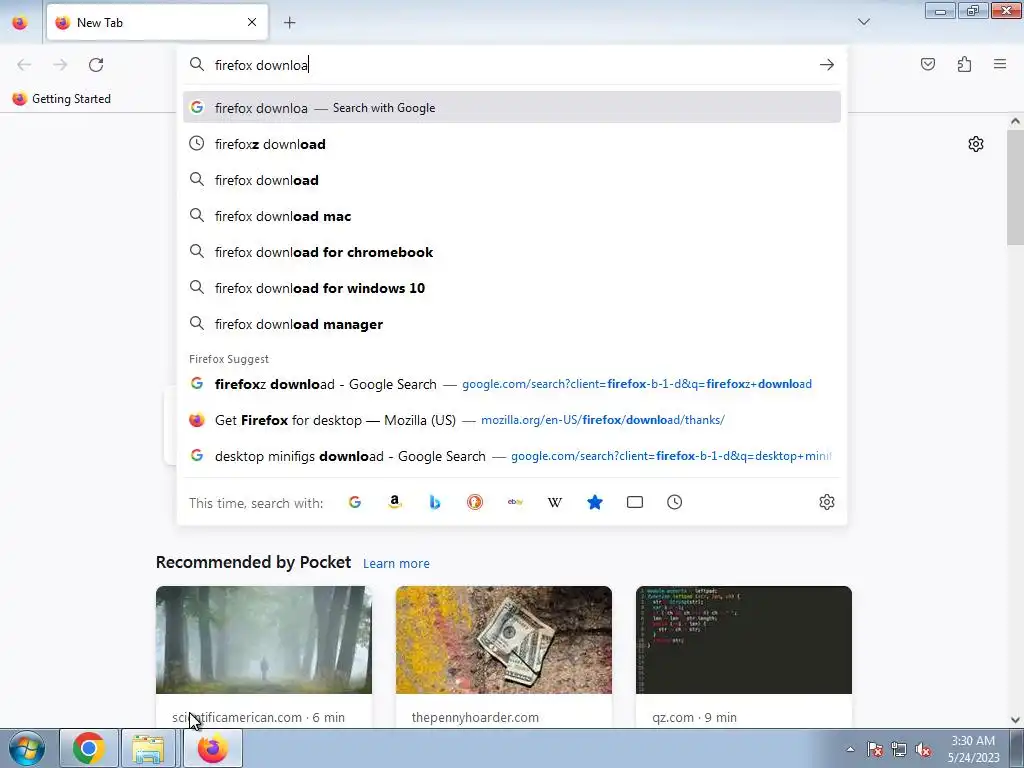1024x768 pixels.
Task: Open the code screen article thumbnail
Action: [744, 640]
